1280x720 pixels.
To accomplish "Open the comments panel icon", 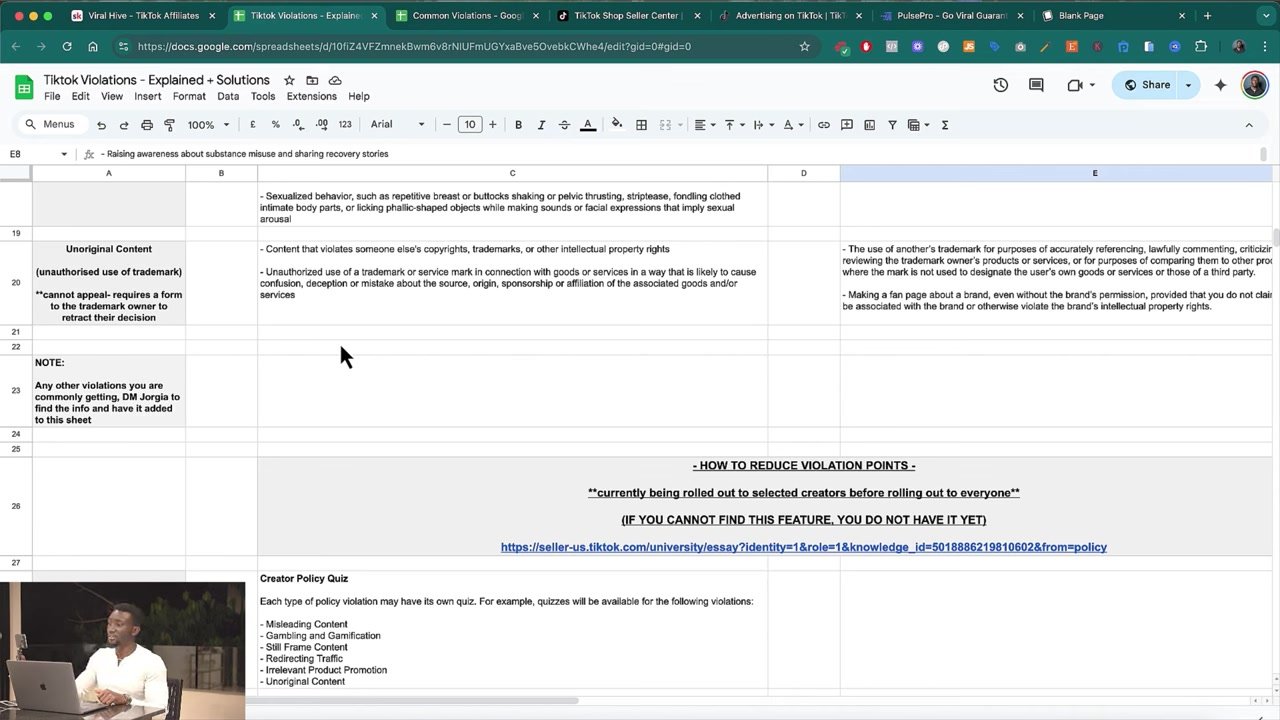I will (x=1036, y=85).
